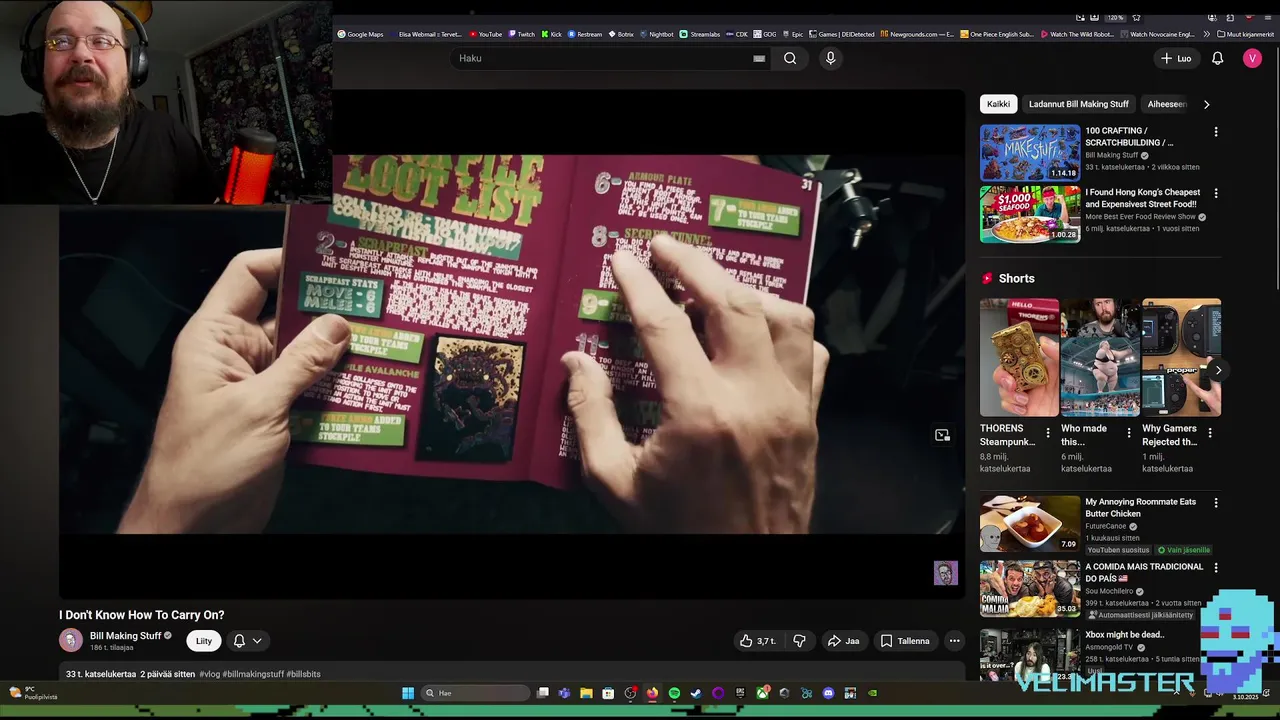The width and height of the screenshot is (1280, 720).
Task: Open THORENS Steampunk short thumbnail
Action: pos(1019,357)
